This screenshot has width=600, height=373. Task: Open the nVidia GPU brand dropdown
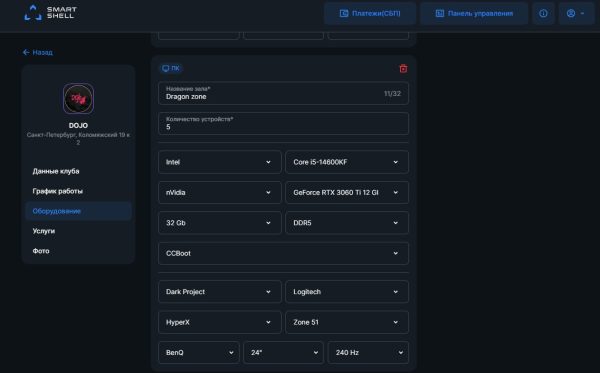pyautogui.click(x=220, y=192)
